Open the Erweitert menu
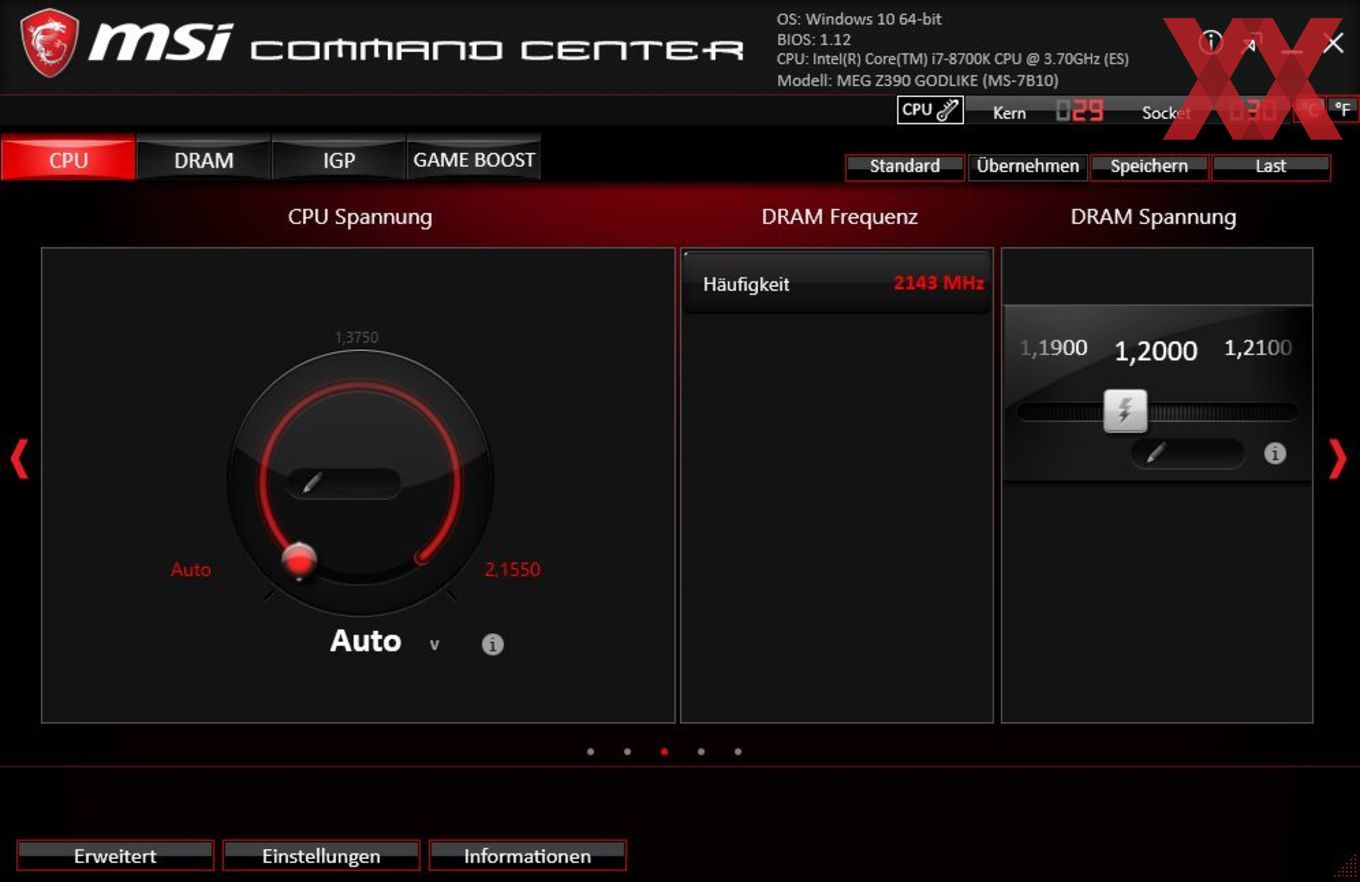 click(115, 856)
